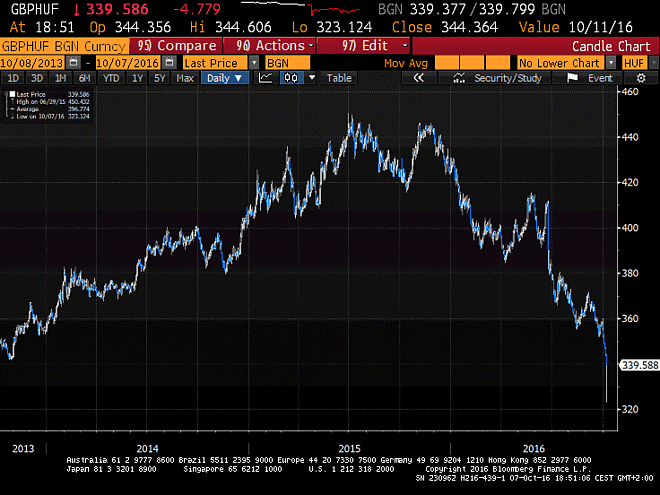Expand No Lower Chart dropdown arrow
The width and height of the screenshot is (660, 495).
[611, 63]
